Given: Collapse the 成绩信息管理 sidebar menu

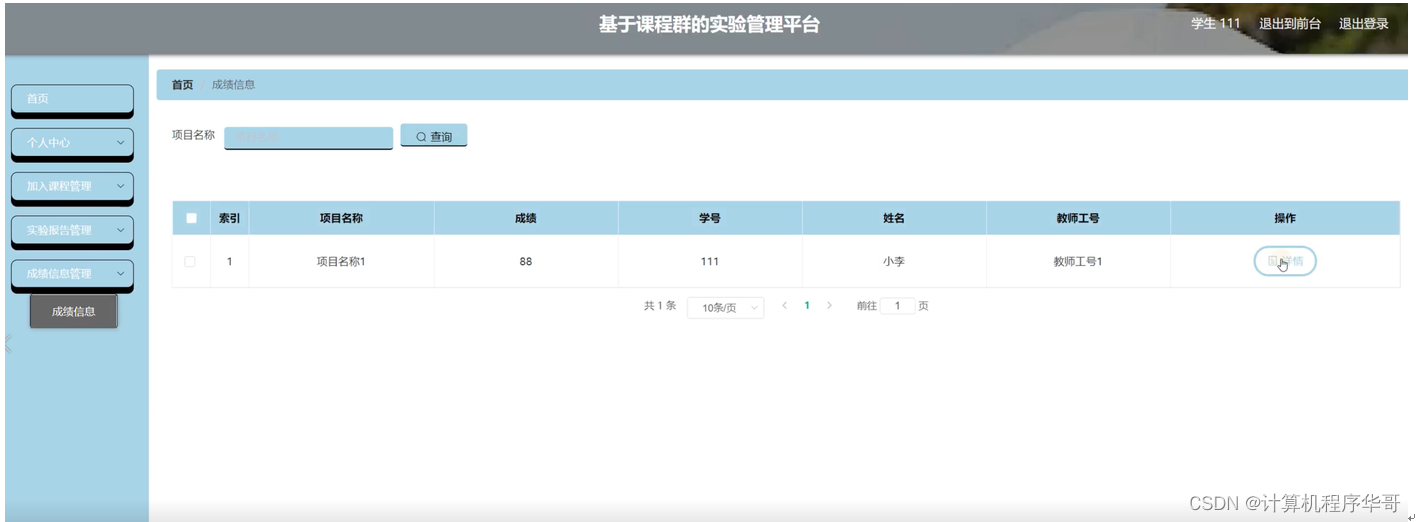Looking at the screenshot, I should [72, 274].
